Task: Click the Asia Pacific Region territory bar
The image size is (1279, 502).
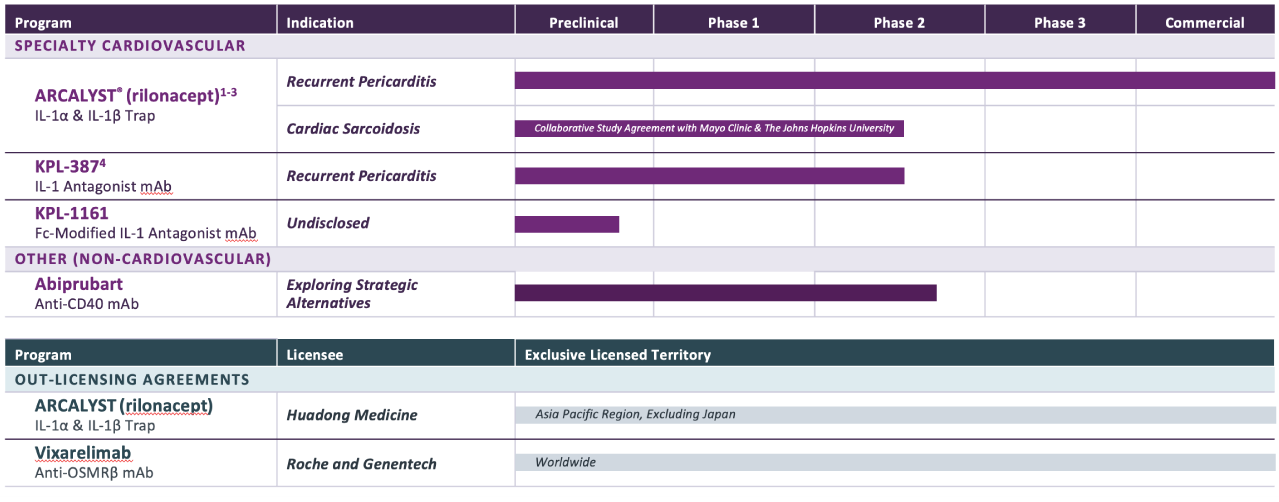Action: tap(895, 414)
